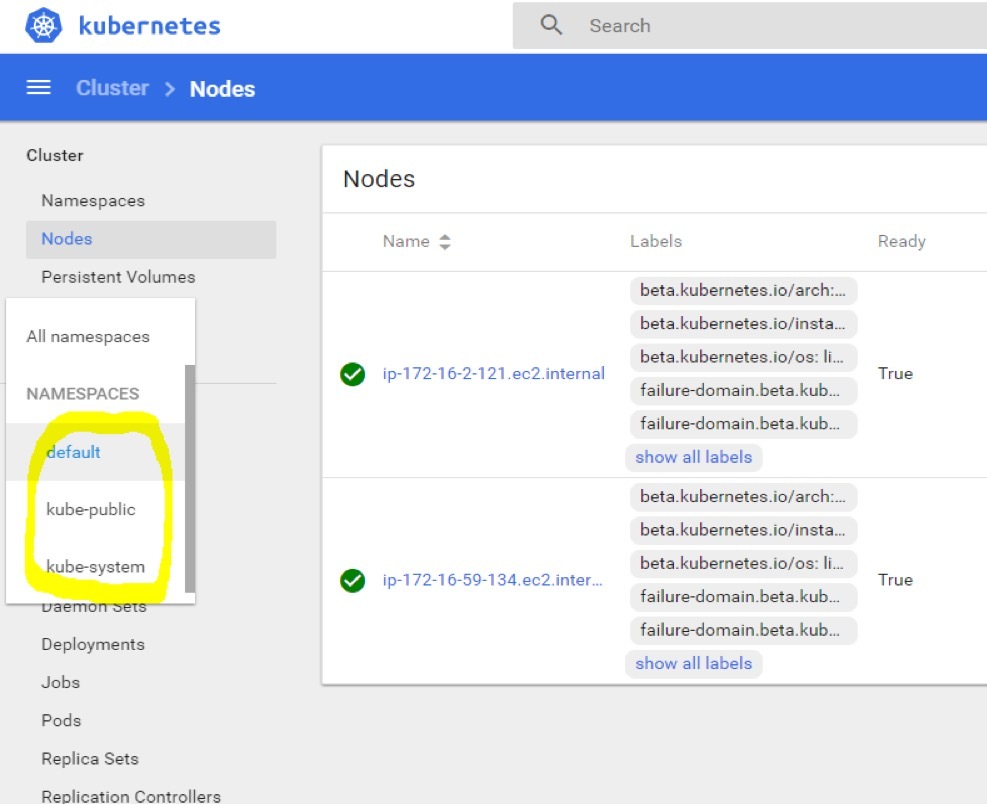Click beta.kubernetes.io/os chip of second node
This screenshot has height=804, width=987.
pyautogui.click(x=743, y=564)
